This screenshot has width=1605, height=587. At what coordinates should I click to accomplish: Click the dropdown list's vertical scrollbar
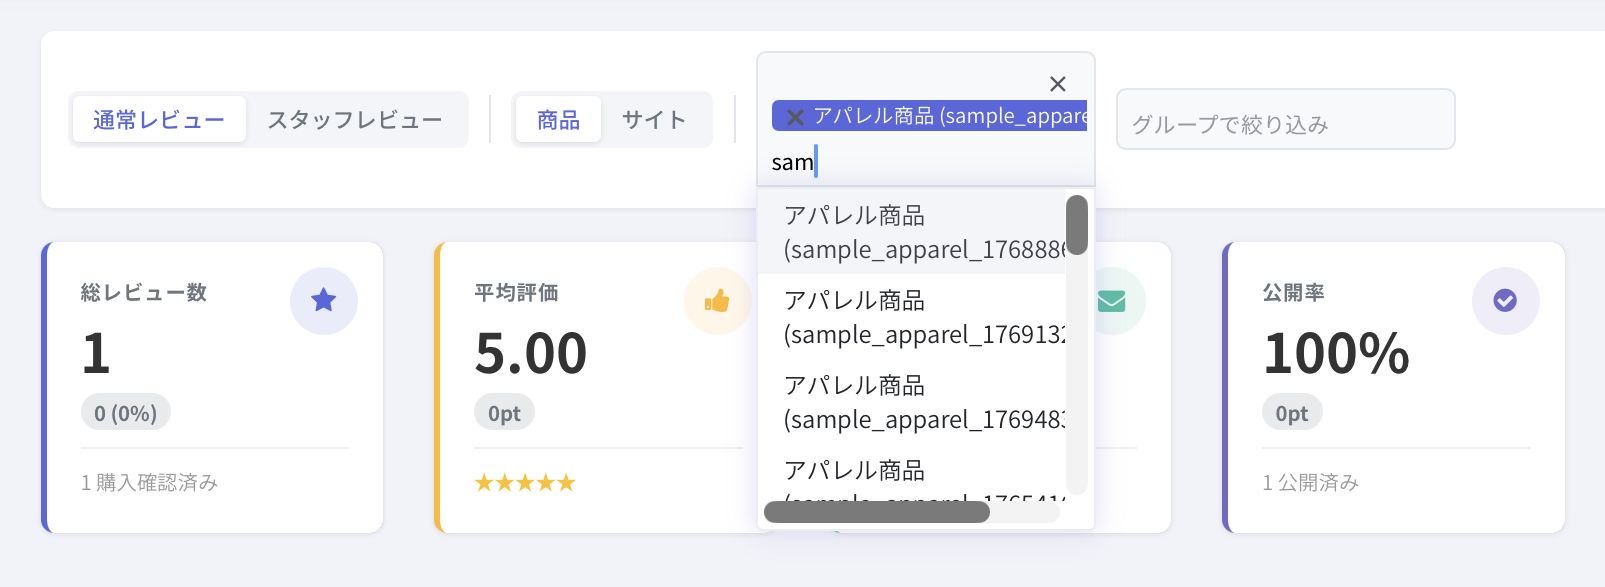point(1077,225)
